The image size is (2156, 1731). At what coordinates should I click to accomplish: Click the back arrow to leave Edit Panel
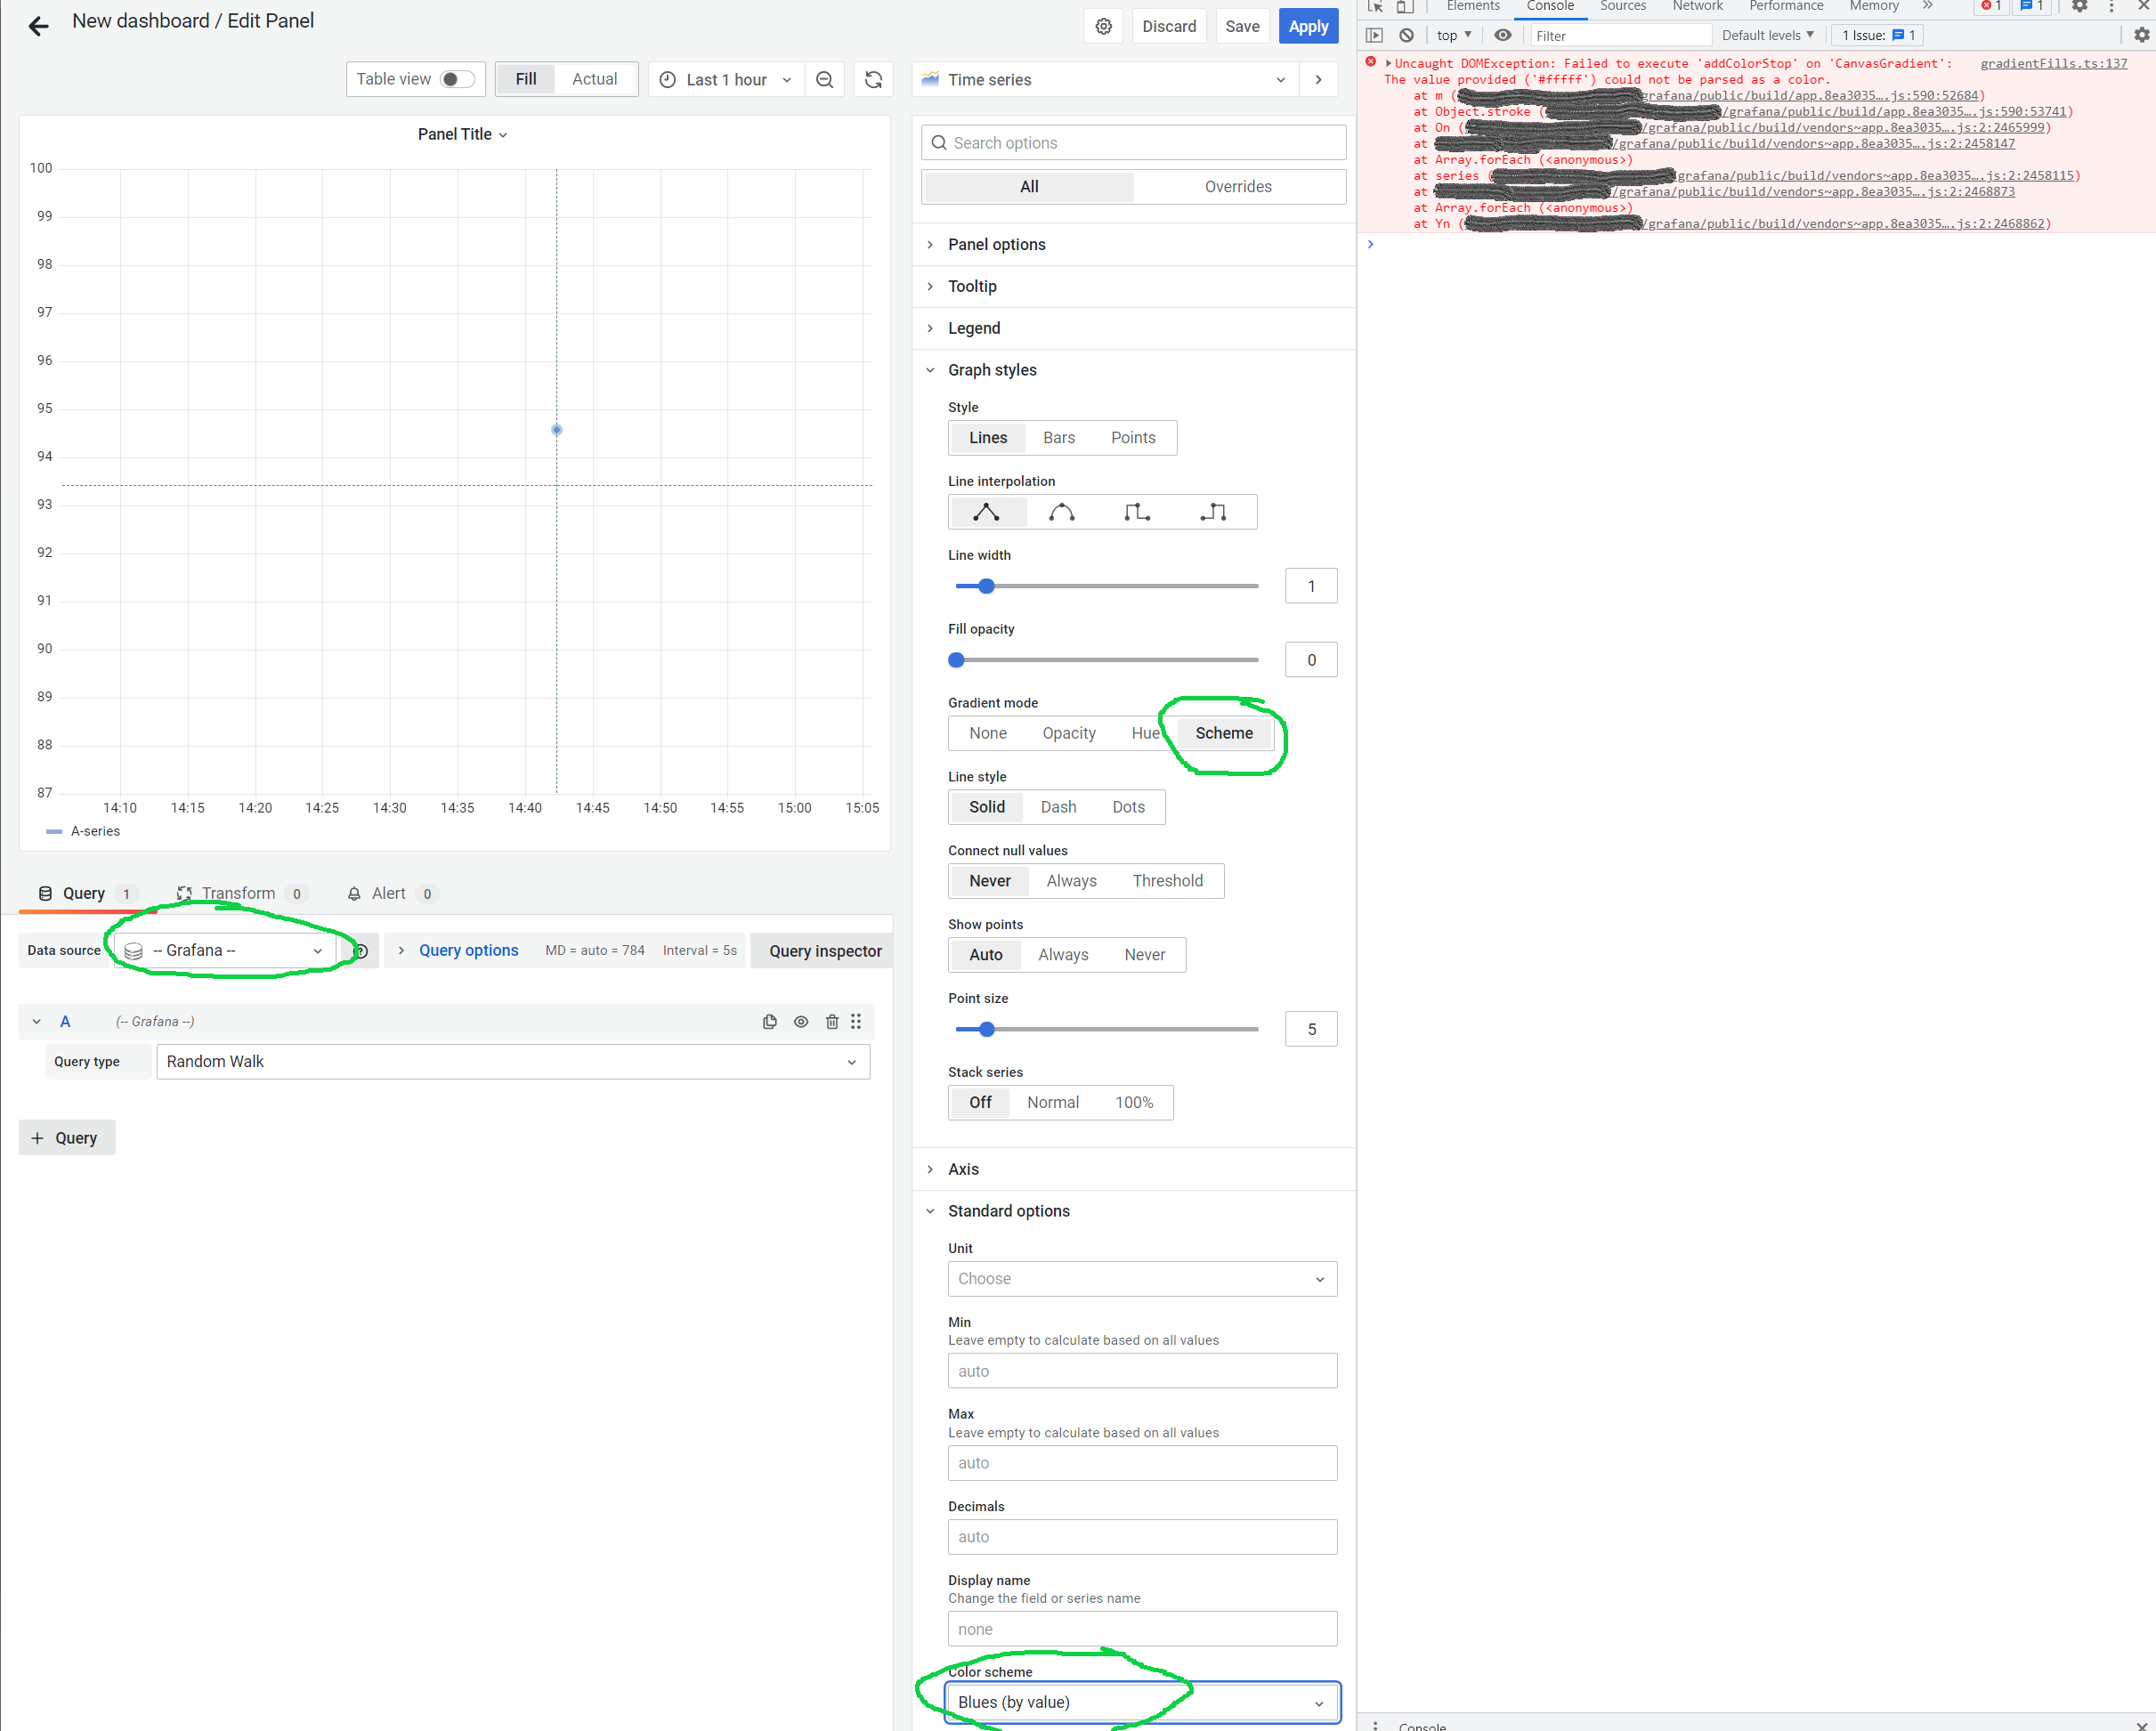click(x=38, y=26)
